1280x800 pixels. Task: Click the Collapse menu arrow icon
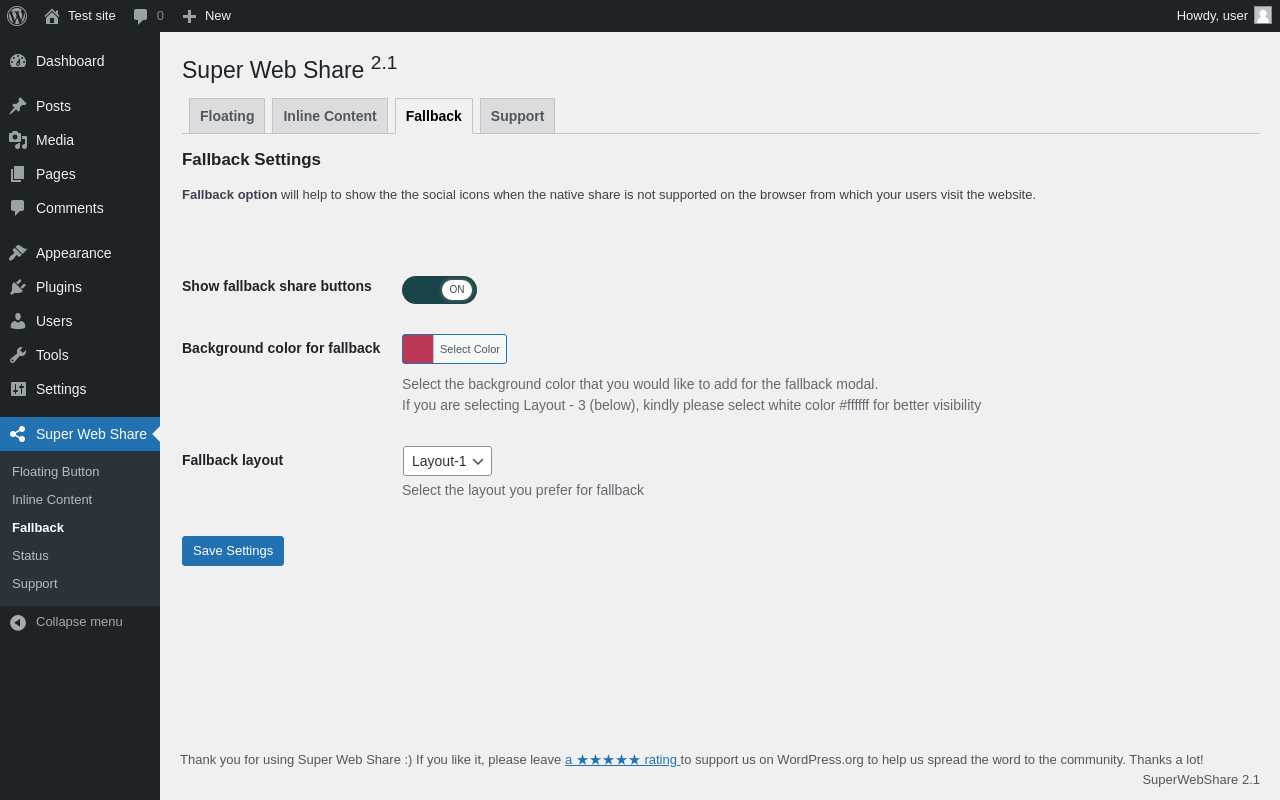tap(18, 622)
